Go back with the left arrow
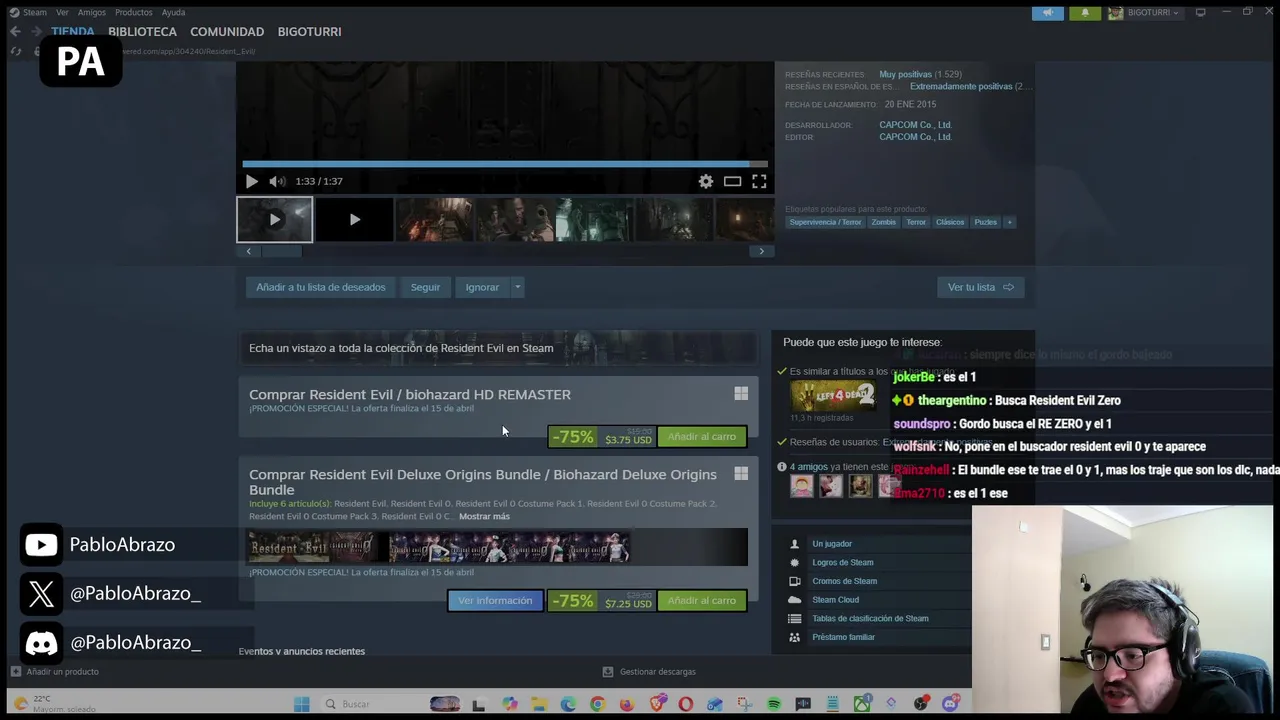This screenshot has width=1280, height=720. click(15, 32)
